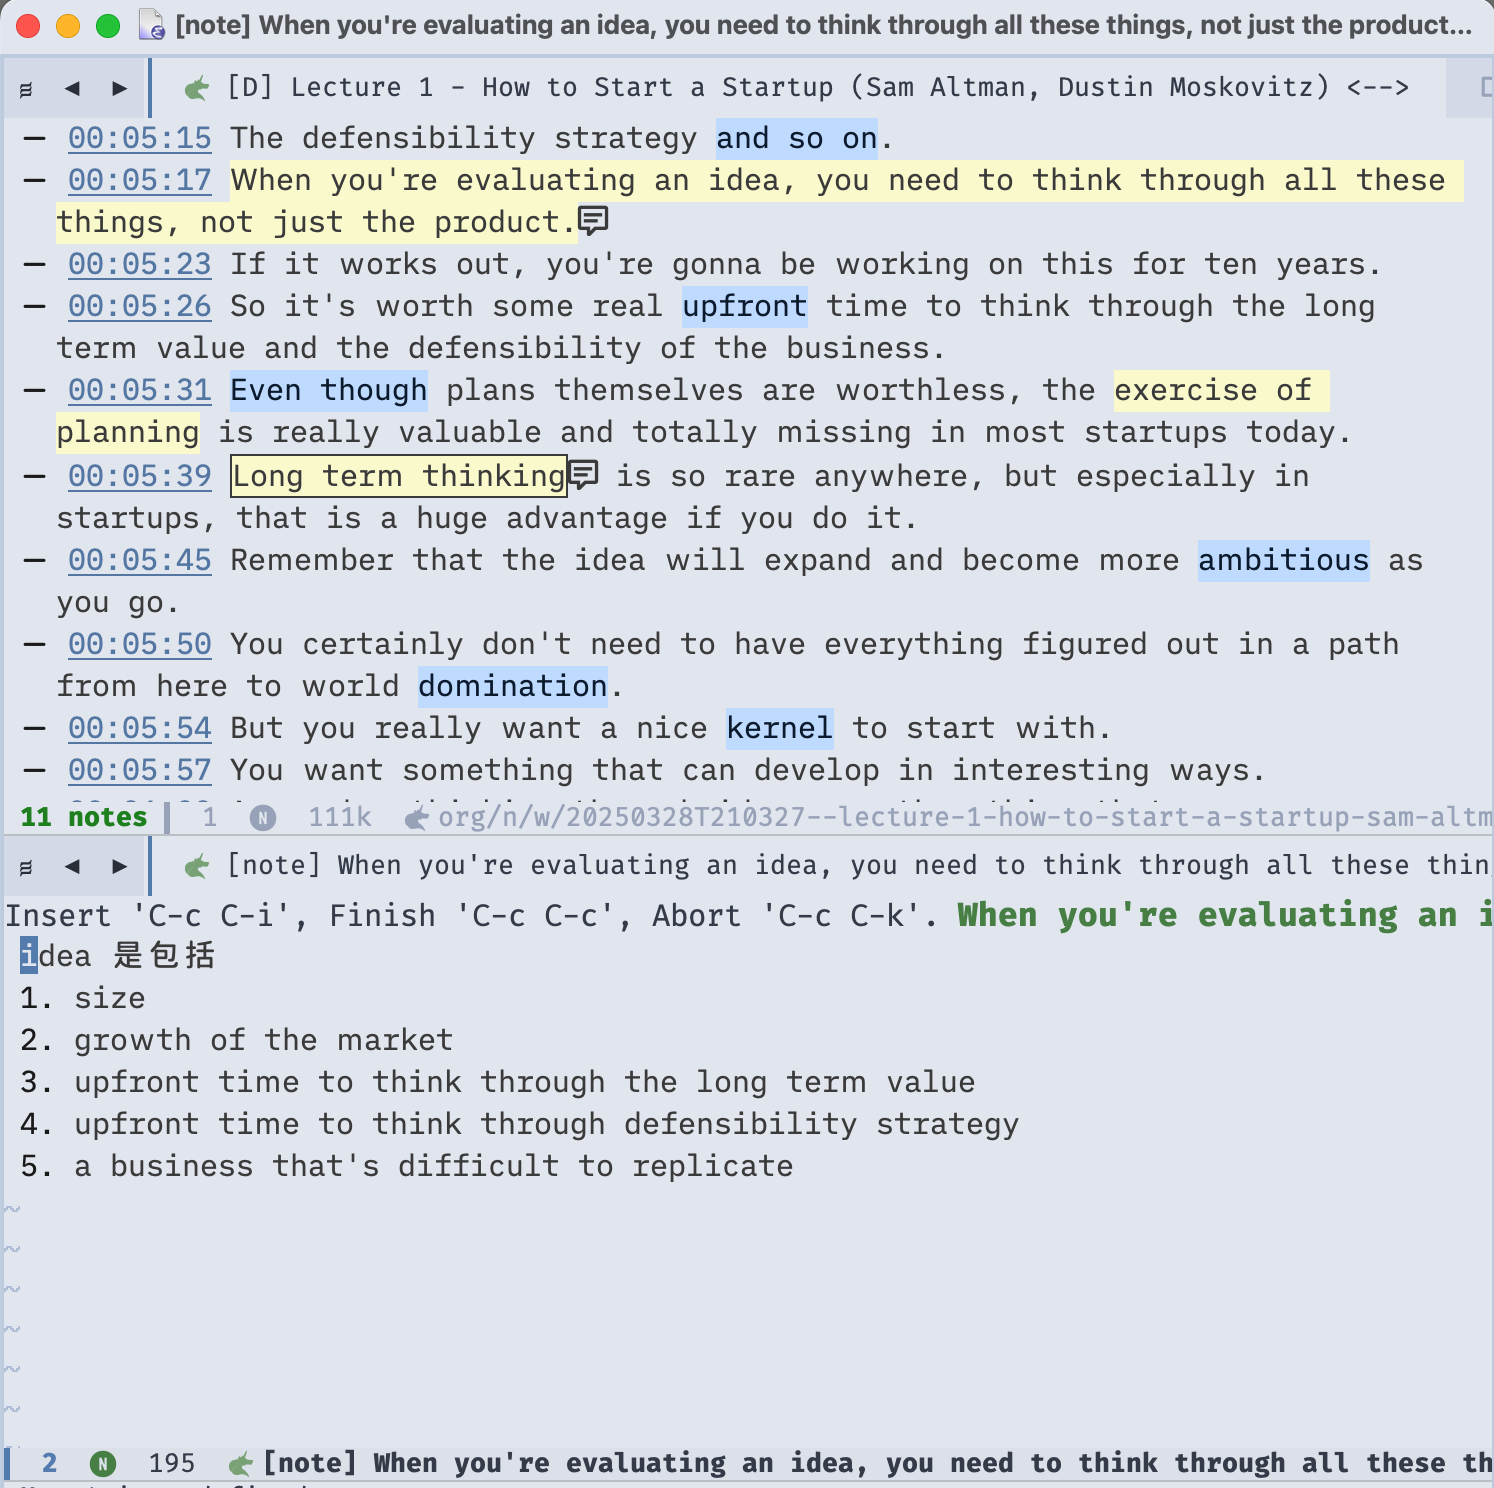Click the back arrow in the upper tab line
The width and height of the screenshot is (1494, 1488).
tap(72, 88)
